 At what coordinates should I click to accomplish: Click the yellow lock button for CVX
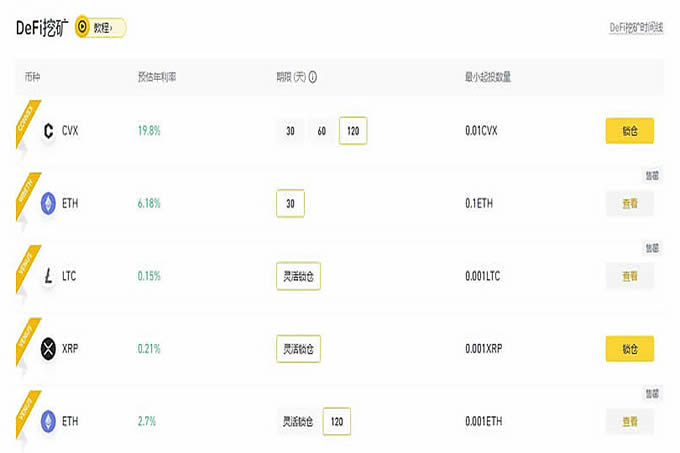[x=630, y=131]
